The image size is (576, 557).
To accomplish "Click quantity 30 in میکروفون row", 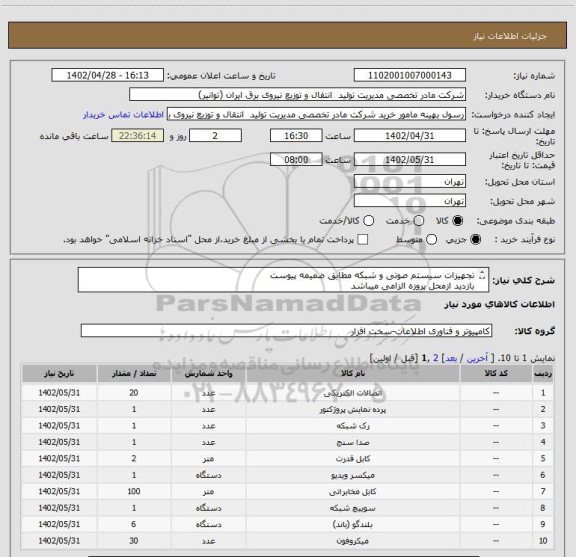I will point(134,540).
